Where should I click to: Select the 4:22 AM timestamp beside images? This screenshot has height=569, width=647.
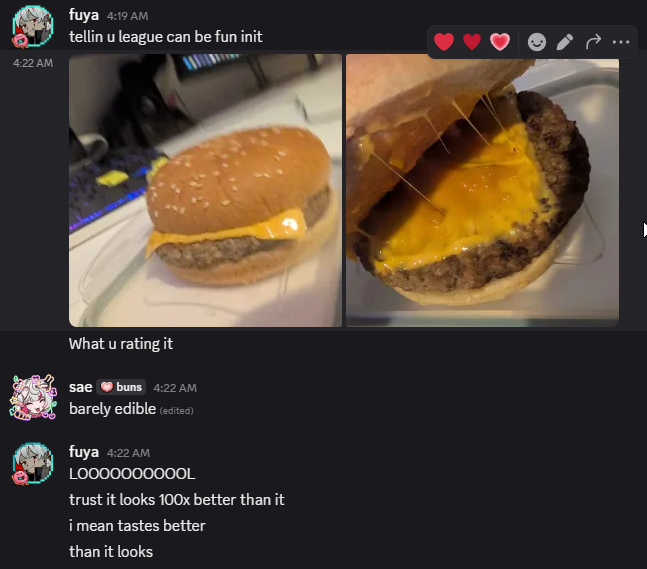click(x=33, y=63)
